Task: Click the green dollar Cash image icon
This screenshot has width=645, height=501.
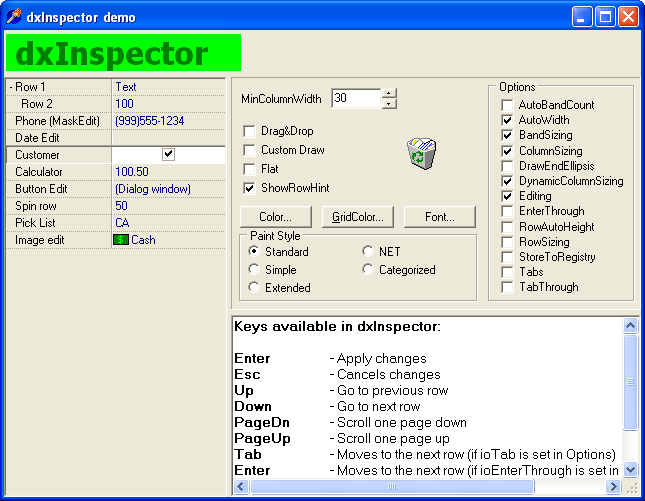Action: [121, 240]
